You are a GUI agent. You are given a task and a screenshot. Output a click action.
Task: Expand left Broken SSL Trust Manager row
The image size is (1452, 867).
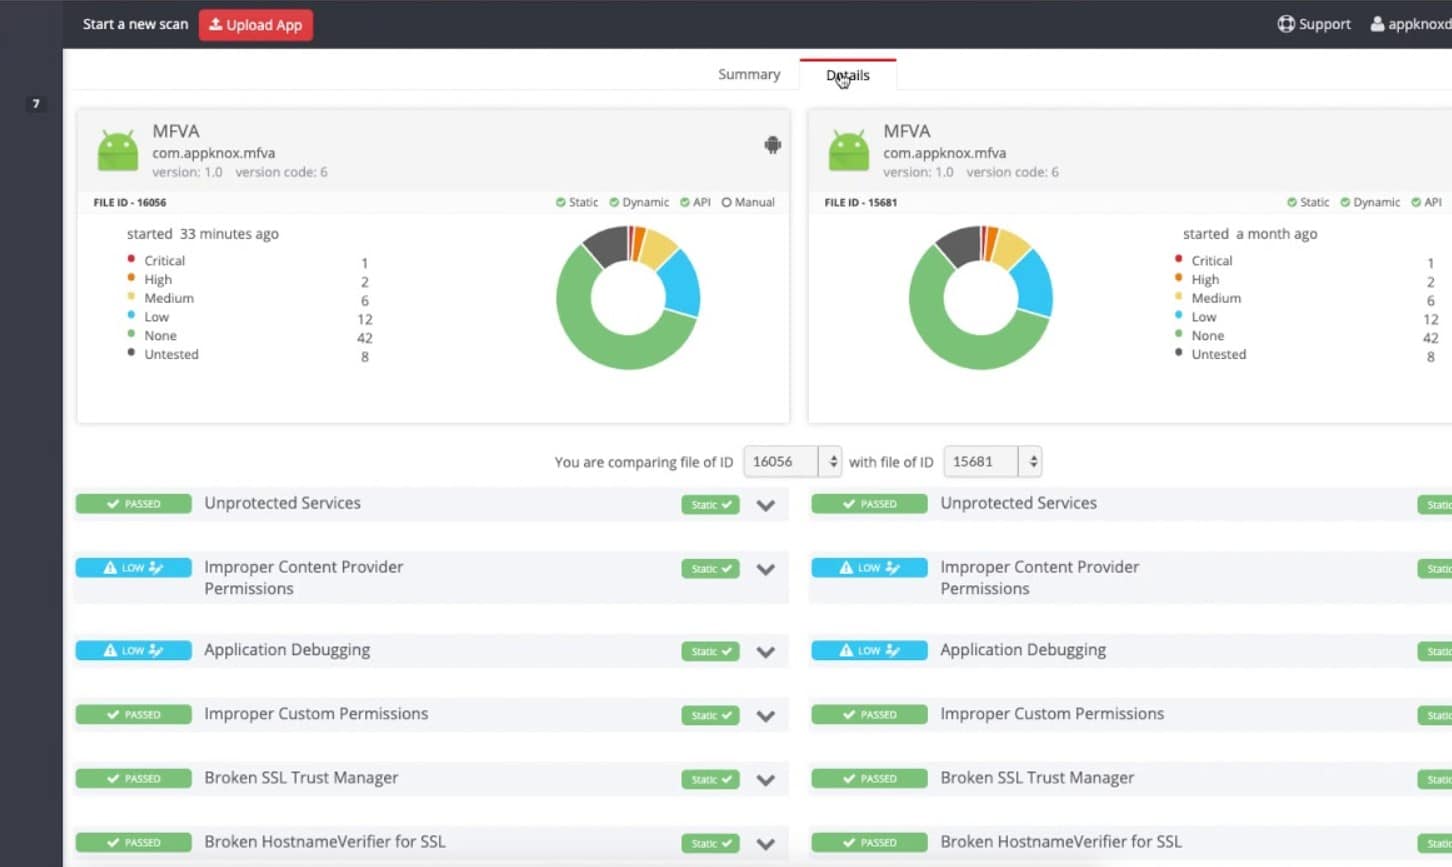click(x=766, y=780)
